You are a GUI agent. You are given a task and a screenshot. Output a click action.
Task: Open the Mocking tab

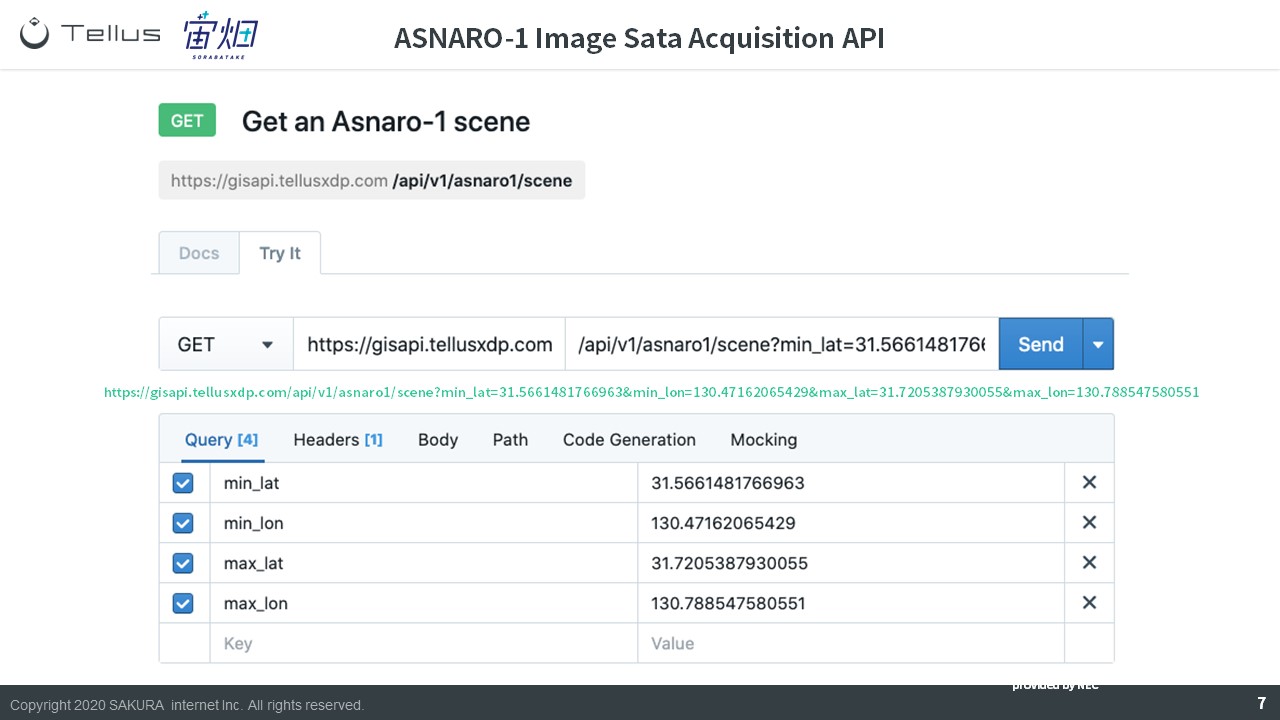coord(764,440)
